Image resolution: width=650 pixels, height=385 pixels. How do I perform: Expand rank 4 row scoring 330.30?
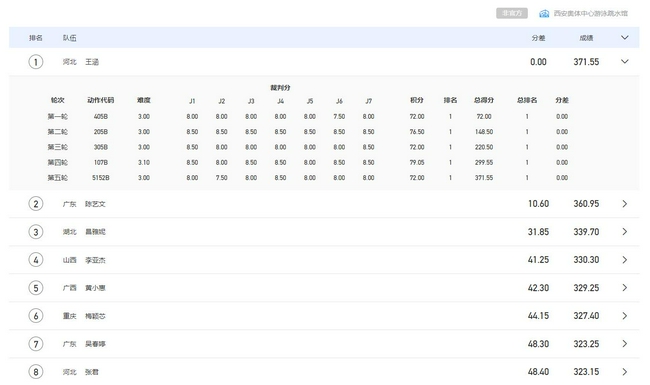click(625, 260)
